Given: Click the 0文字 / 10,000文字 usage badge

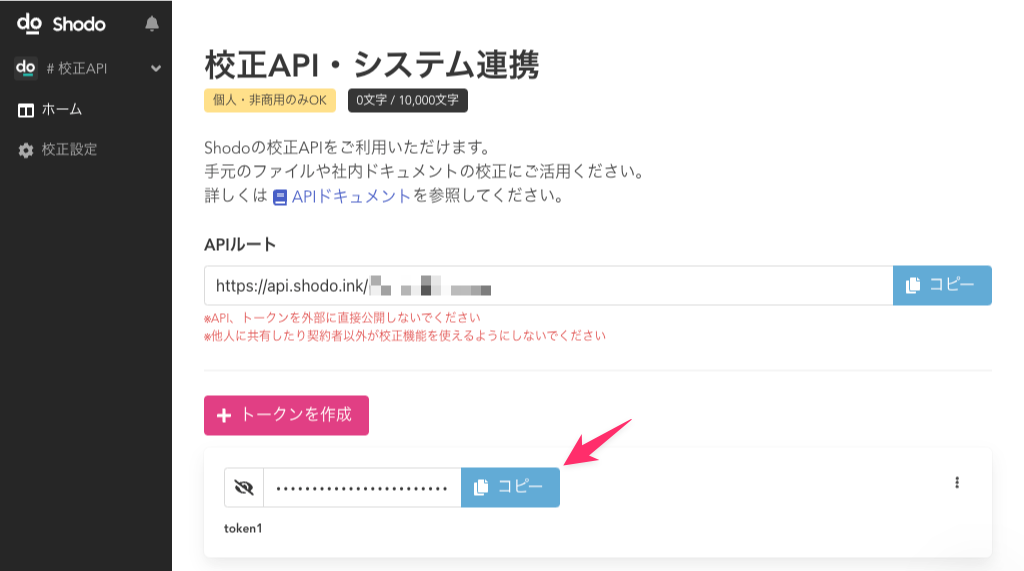Looking at the screenshot, I should pyautogui.click(x=408, y=100).
